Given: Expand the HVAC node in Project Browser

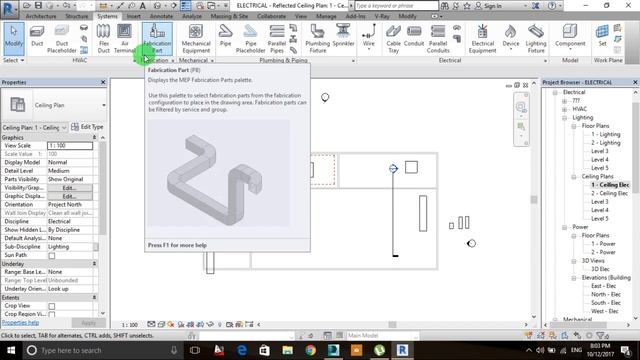Looking at the screenshot, I should (x=564, y=109).
